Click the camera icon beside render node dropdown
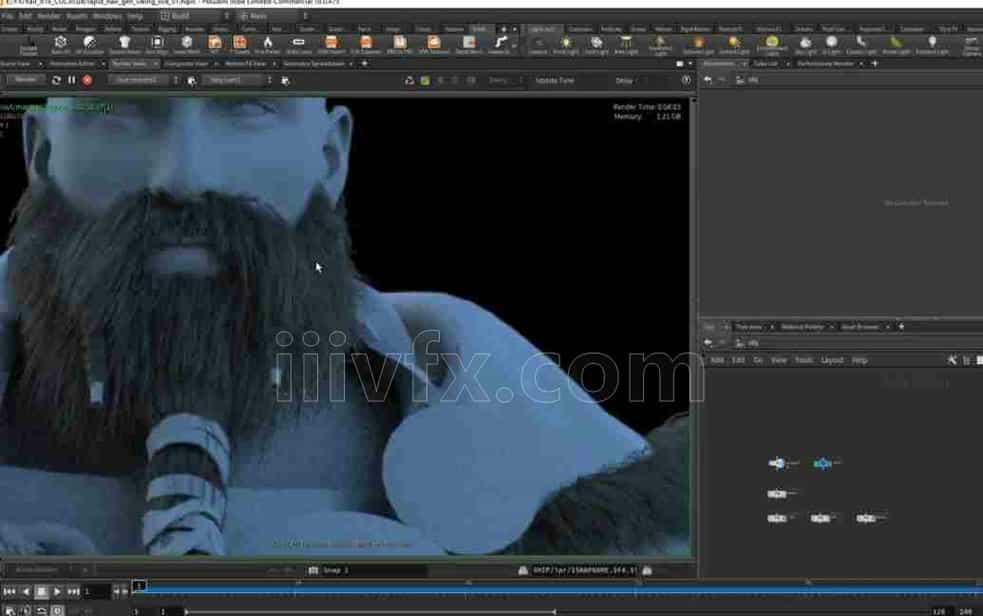983x616 pixels. coord(192,80)
